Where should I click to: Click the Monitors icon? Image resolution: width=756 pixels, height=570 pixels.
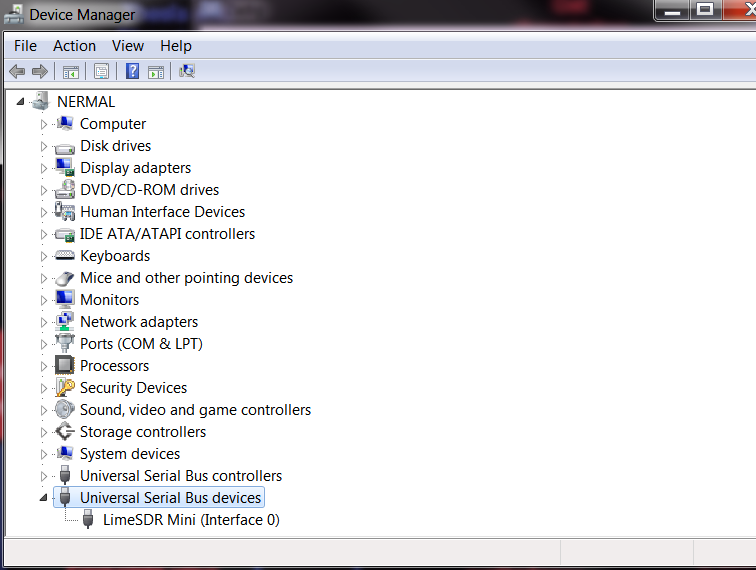[65, 299]
